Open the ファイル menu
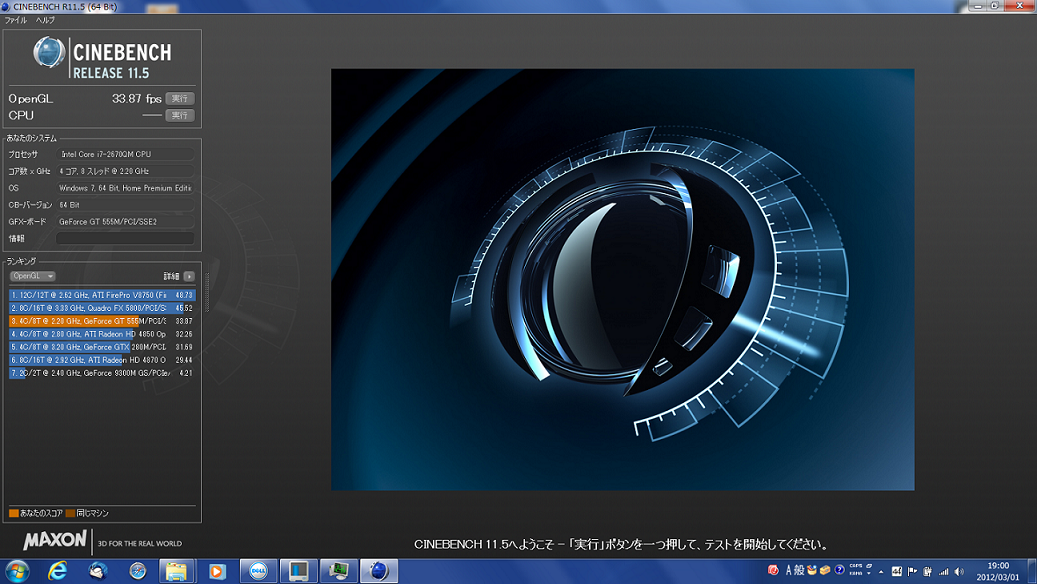This screenshot has width=1037, height=584. click(x=16, y=20)
